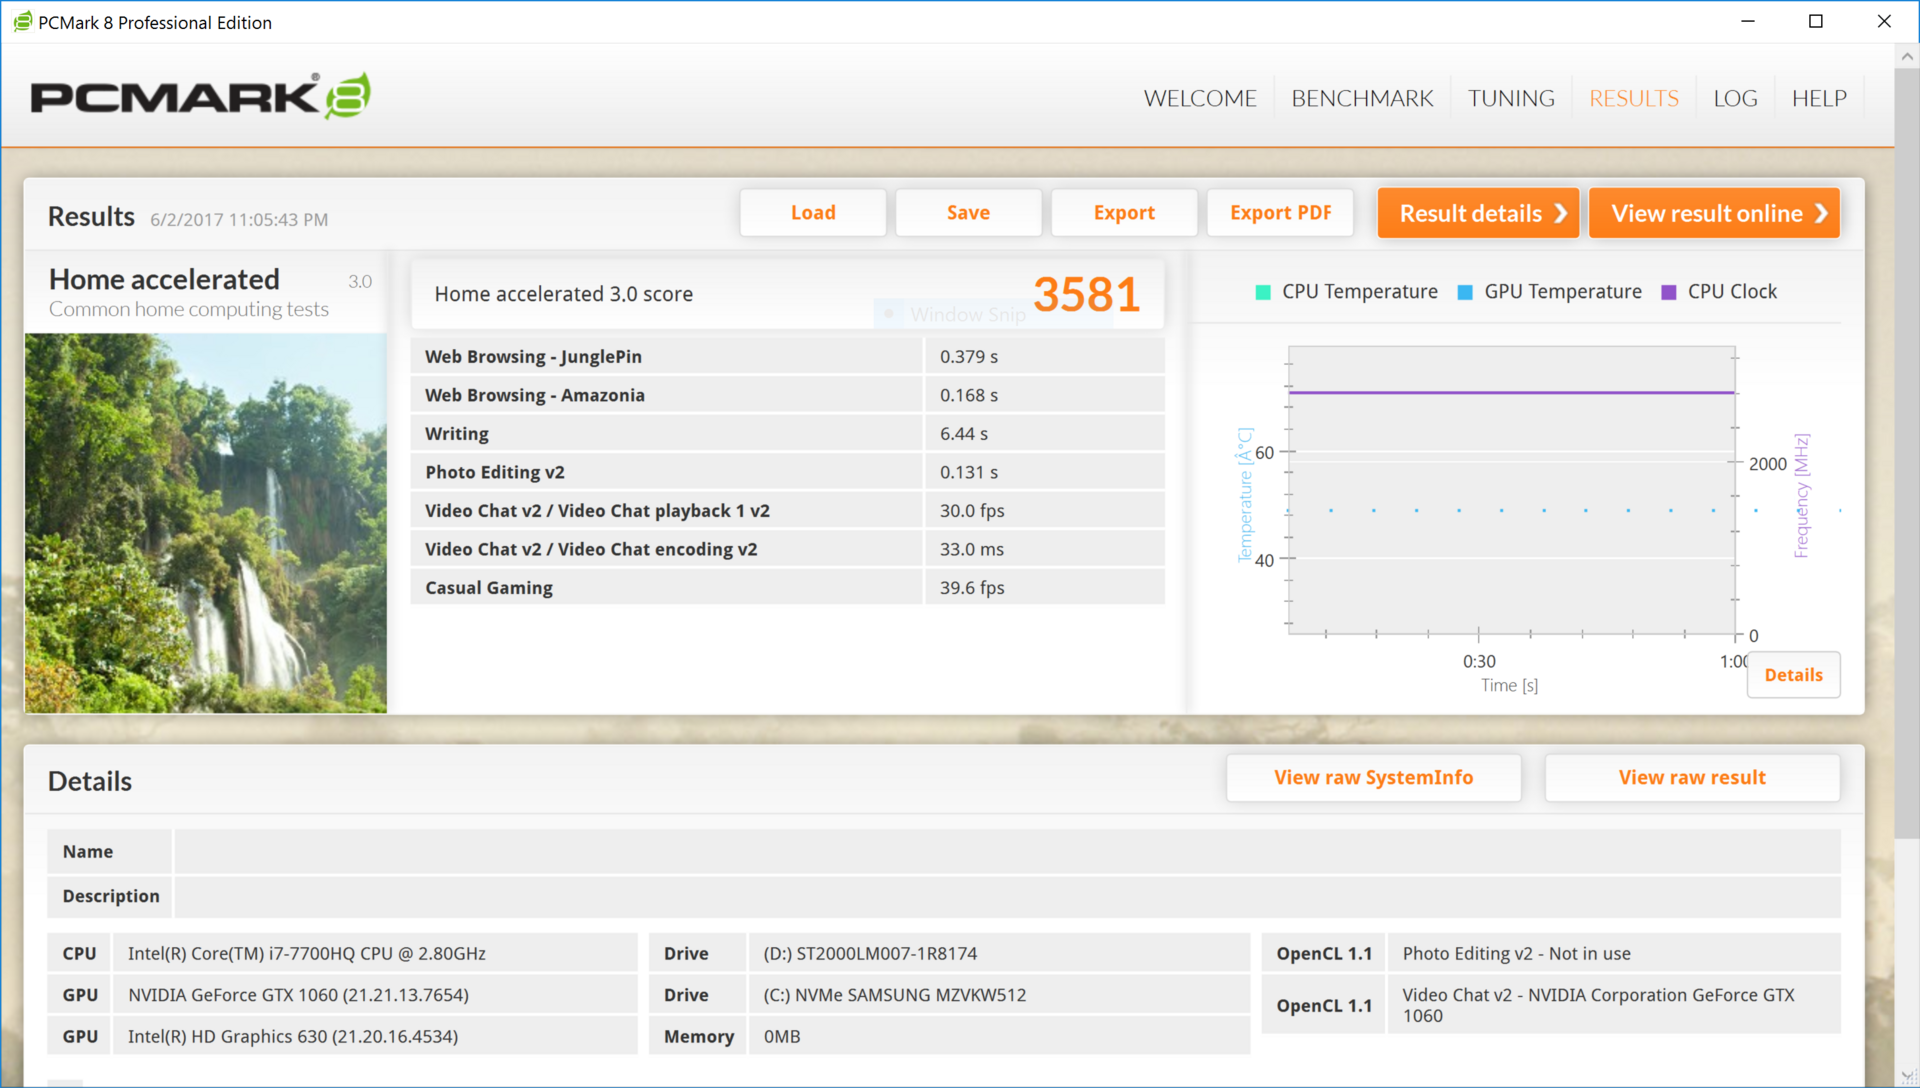Minimize the PCMark window
This screenshot has width=1920, height=1088.
[1748, 21]
